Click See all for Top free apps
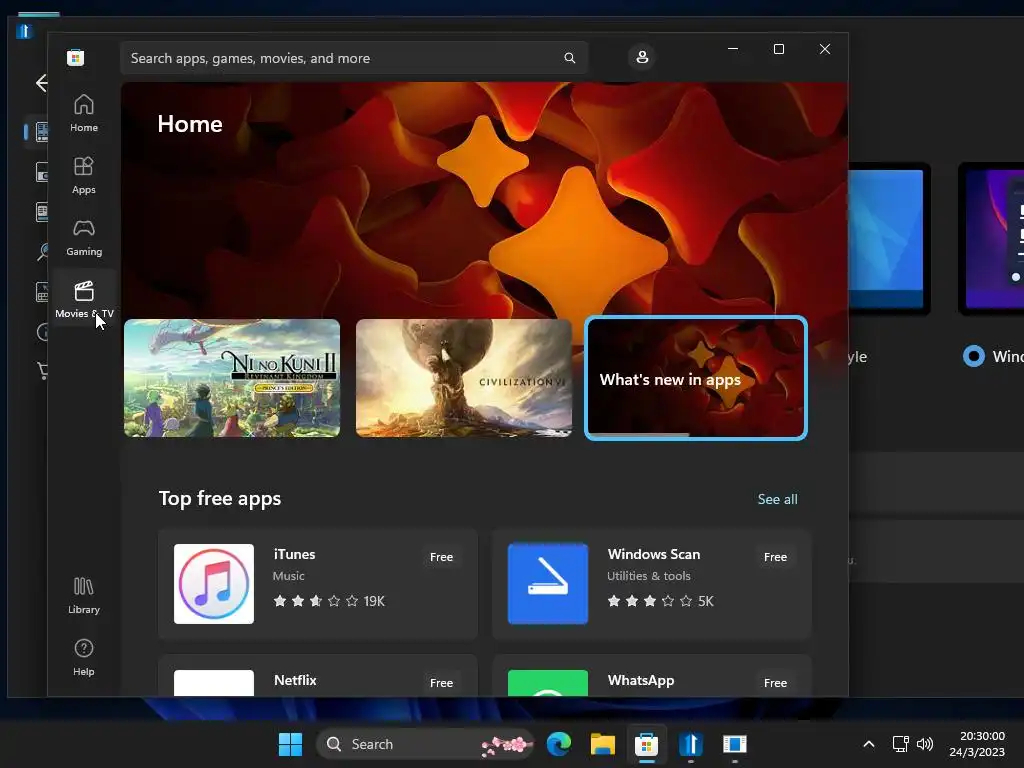1024x768 pixels. click(x=777, y=499)
